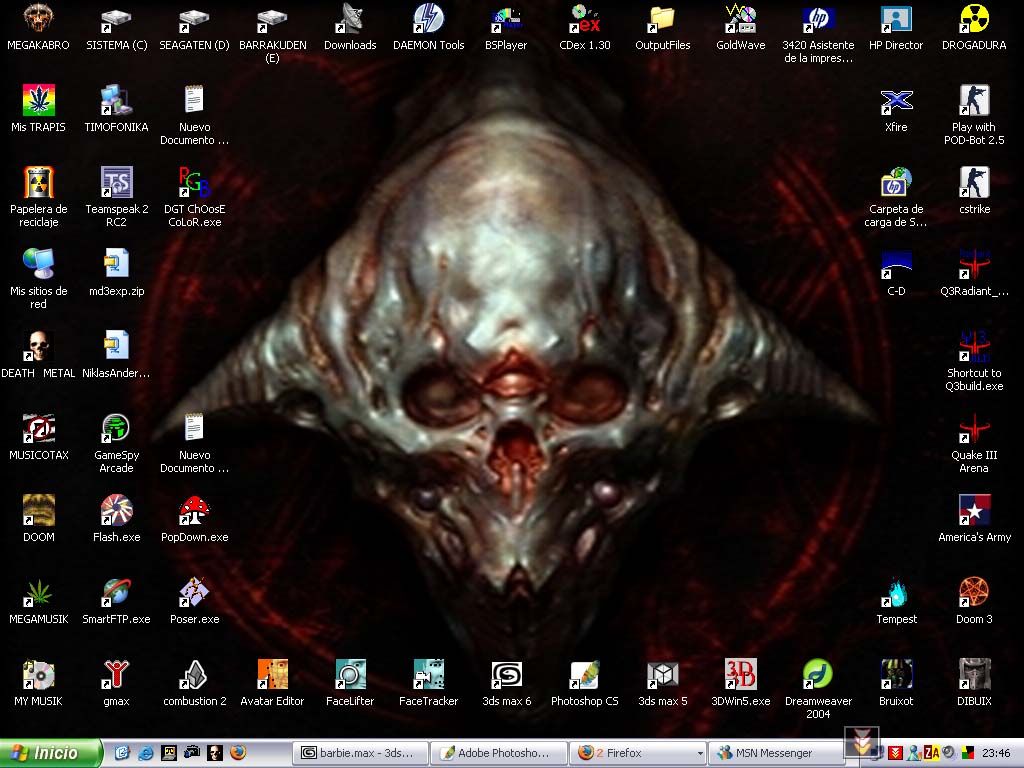Launch FaceTracker from the desktop
The width and height of the screenshot is (1024, 768).
pos(428,674)
